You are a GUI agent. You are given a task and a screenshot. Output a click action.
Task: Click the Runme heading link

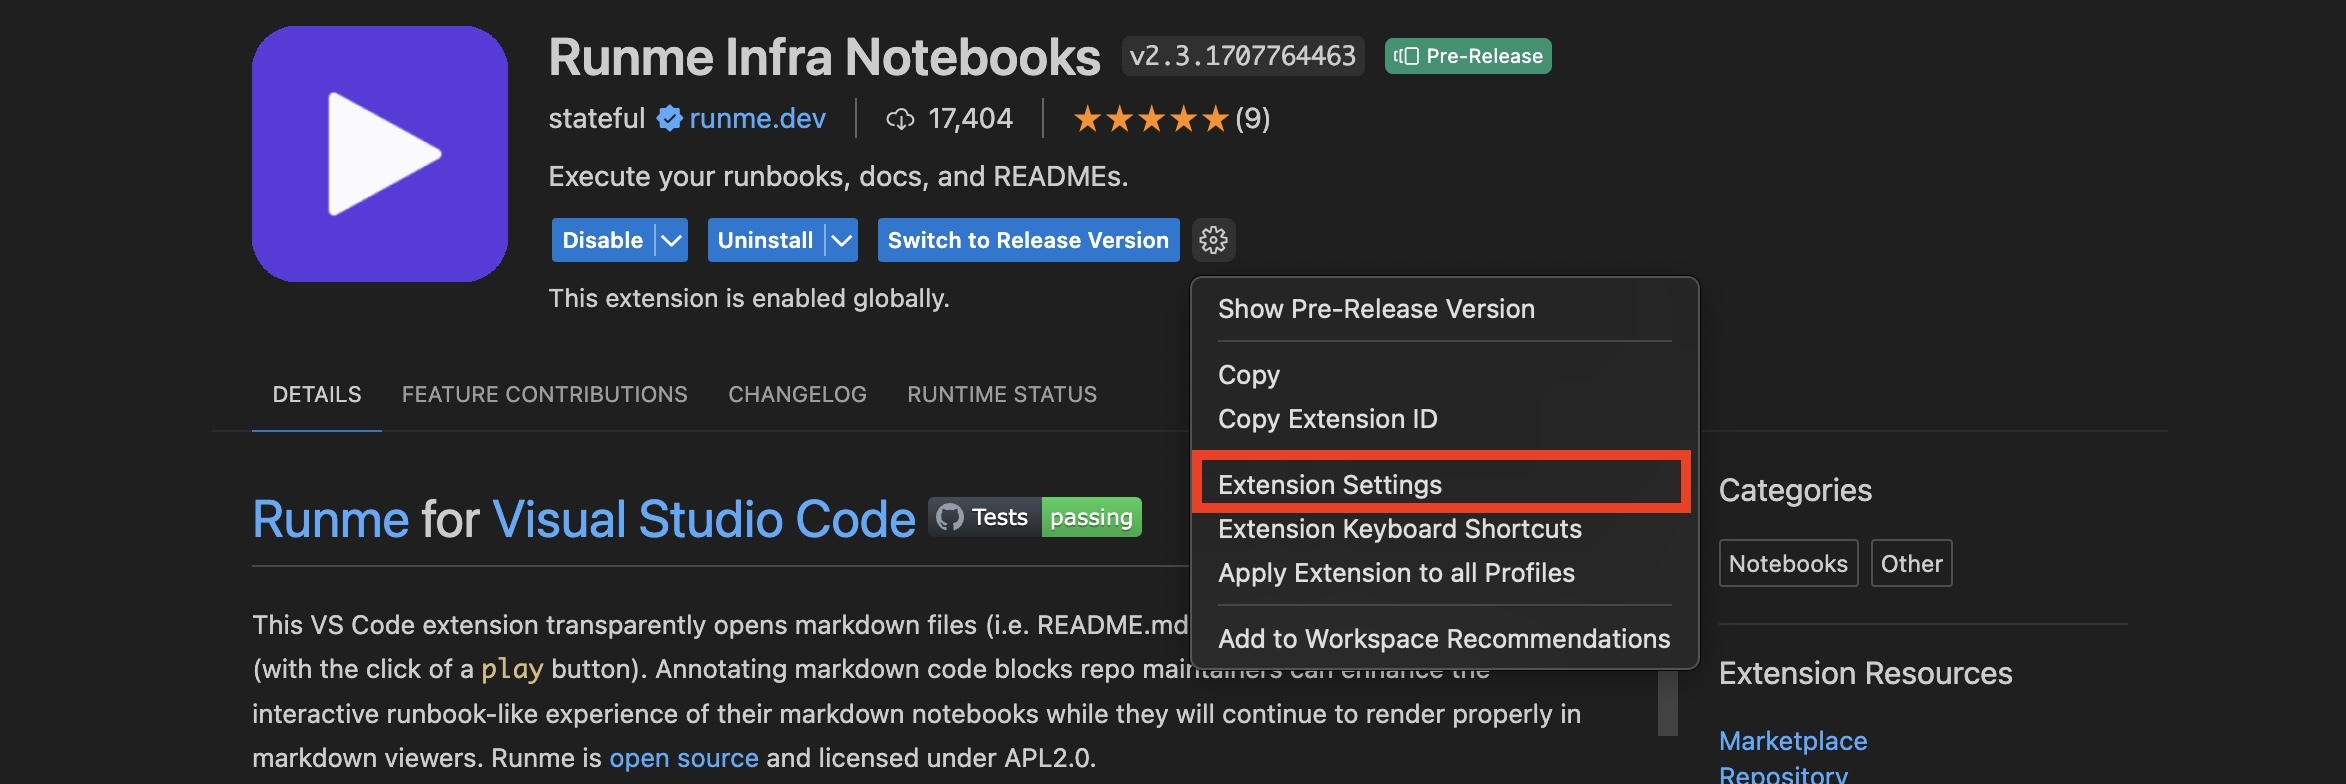(x=330, y=519)
